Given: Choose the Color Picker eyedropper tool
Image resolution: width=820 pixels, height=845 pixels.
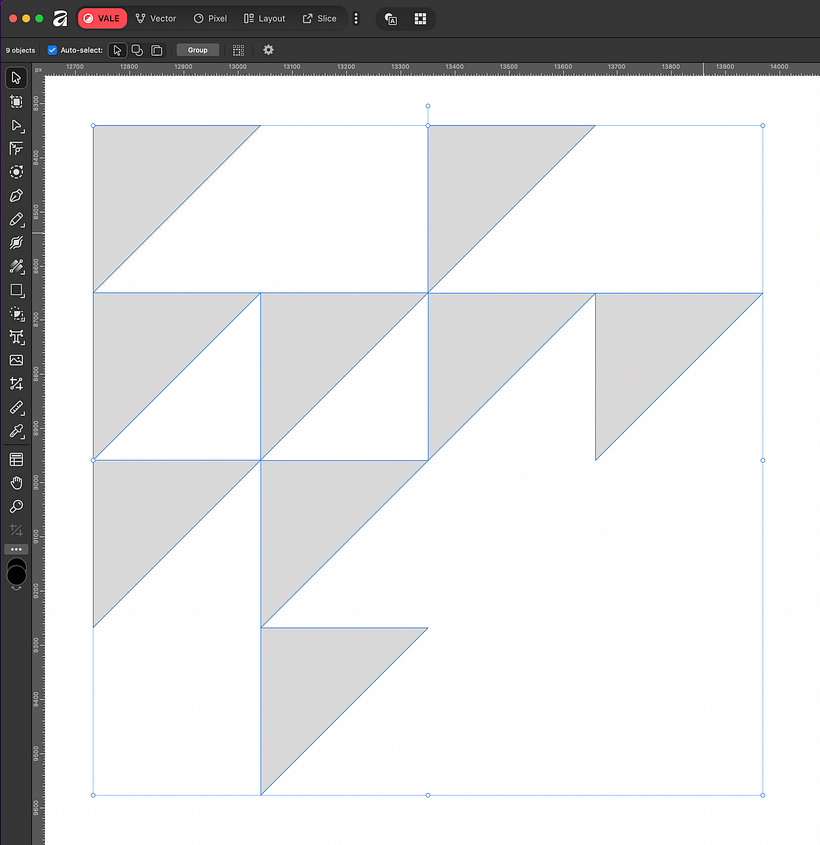Looking at the screenshot, I should tap(16, 431).
